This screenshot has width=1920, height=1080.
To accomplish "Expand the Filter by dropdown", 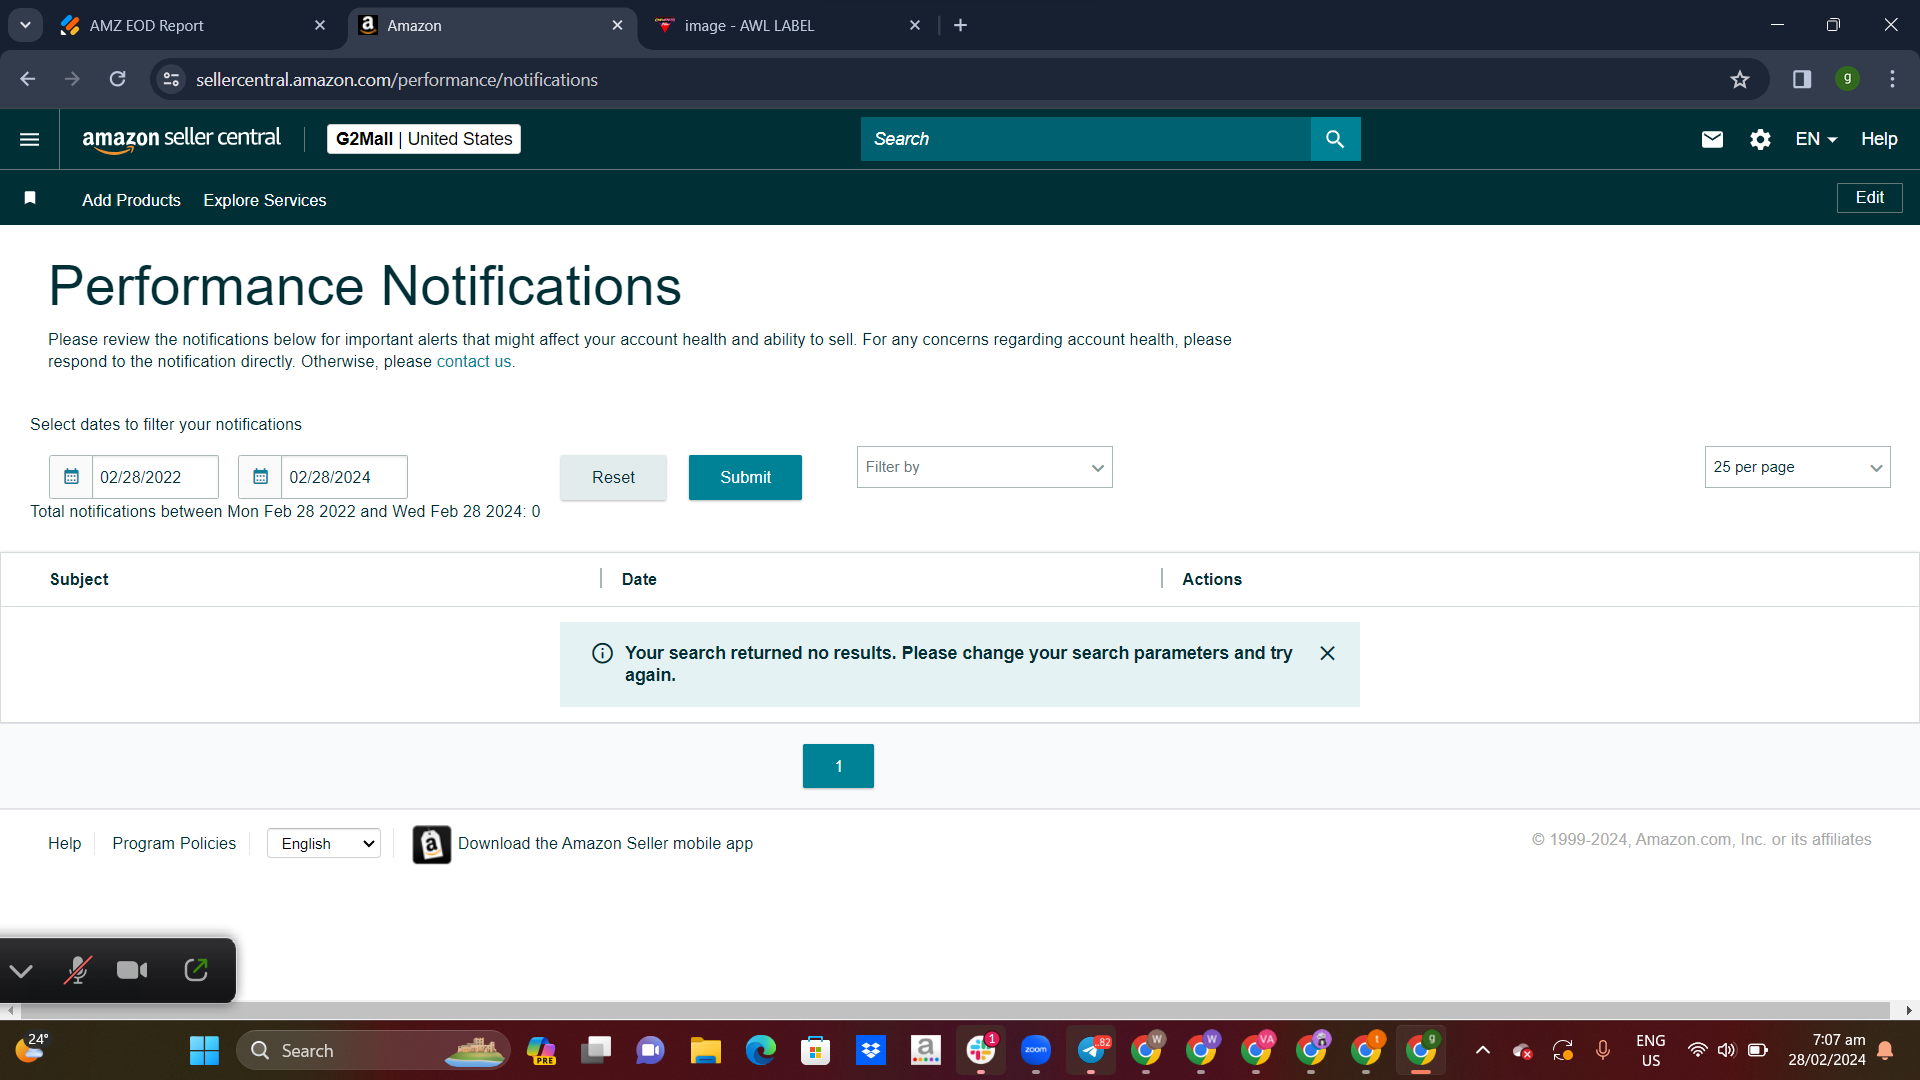I will point(984,467).
